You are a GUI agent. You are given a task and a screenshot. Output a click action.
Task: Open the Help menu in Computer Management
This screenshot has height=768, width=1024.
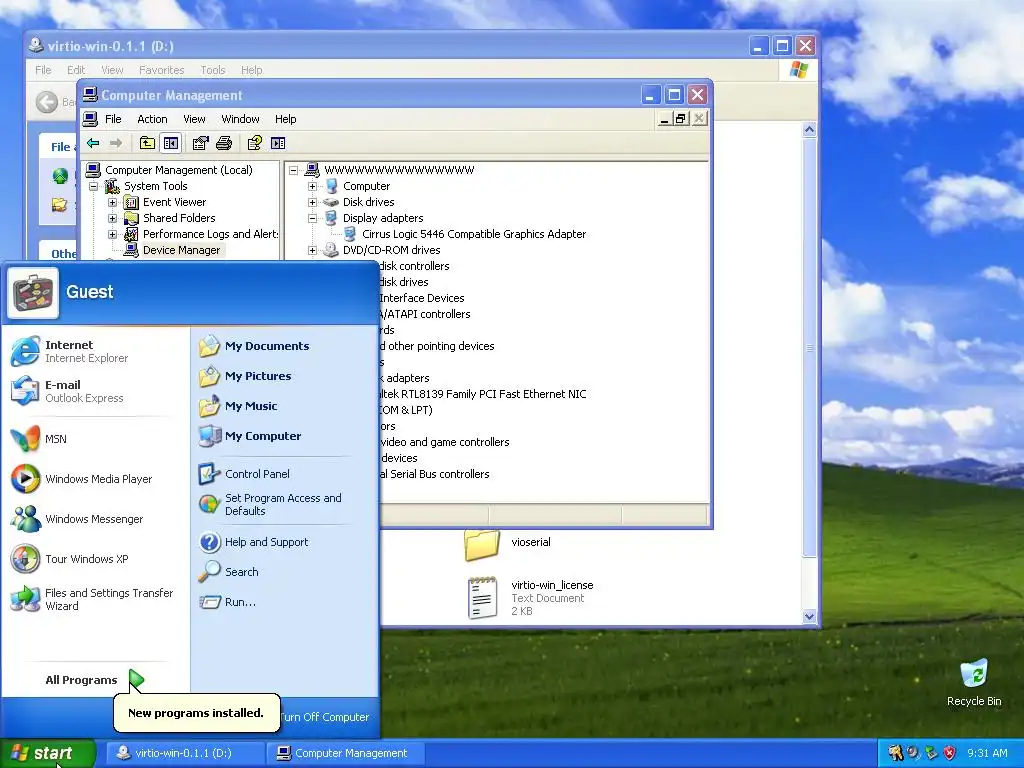click(285, 119)
